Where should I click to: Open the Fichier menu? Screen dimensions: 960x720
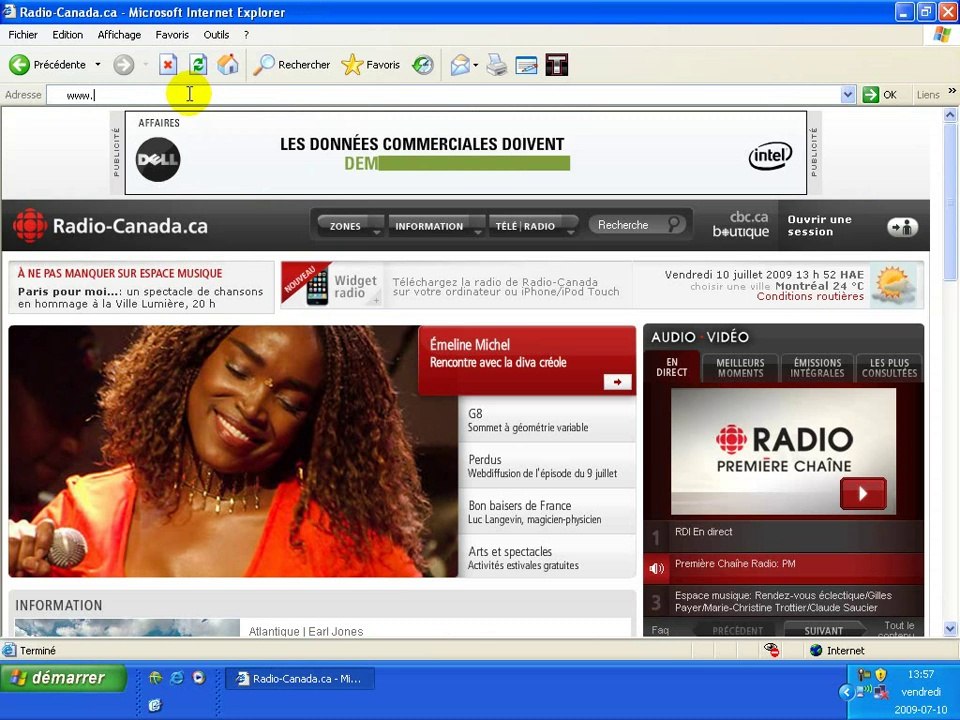tap(23, 35)
